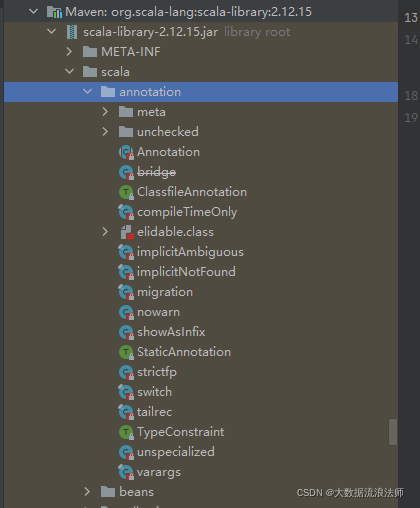Image resolution: width=420 pixels, height=508 pixels.
Task: Click the nowarn class icon
Action: (x=126, y=312)
